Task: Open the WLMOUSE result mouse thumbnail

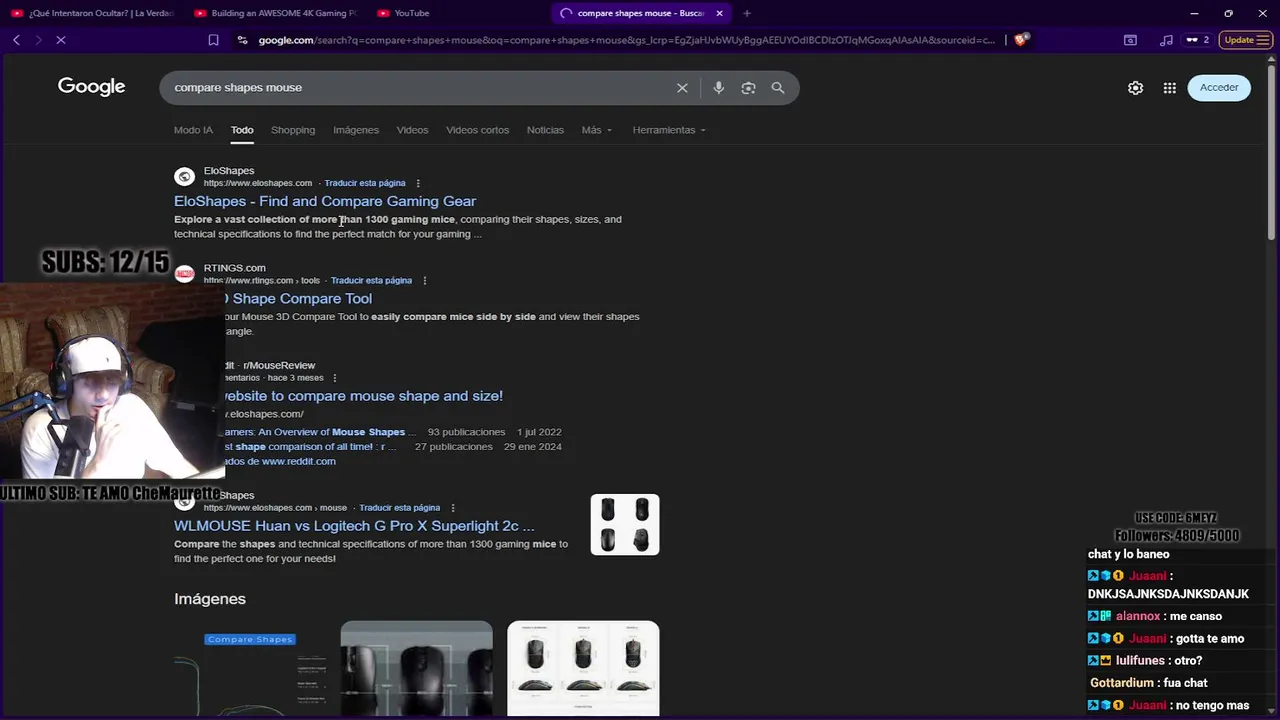Action: (625, 525)
